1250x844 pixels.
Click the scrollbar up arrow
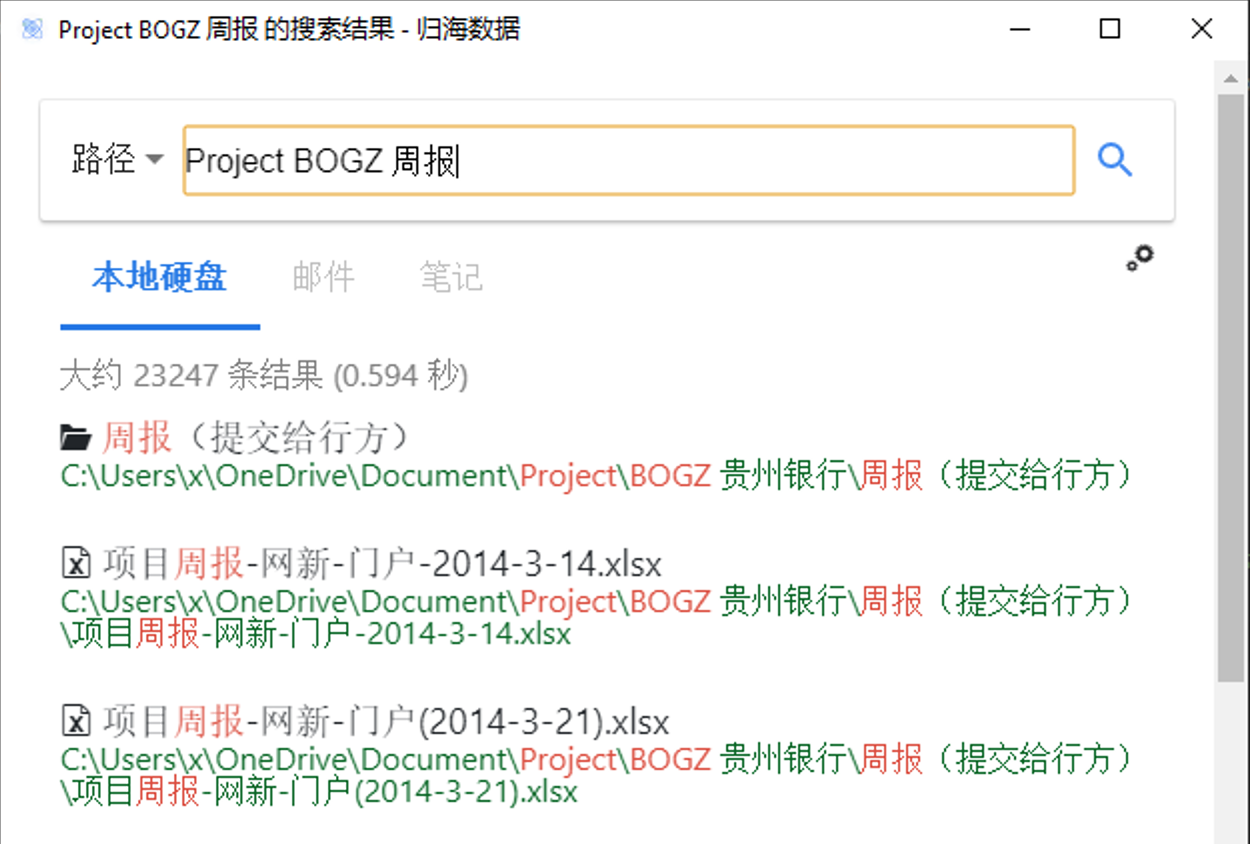coord(1229,76)
